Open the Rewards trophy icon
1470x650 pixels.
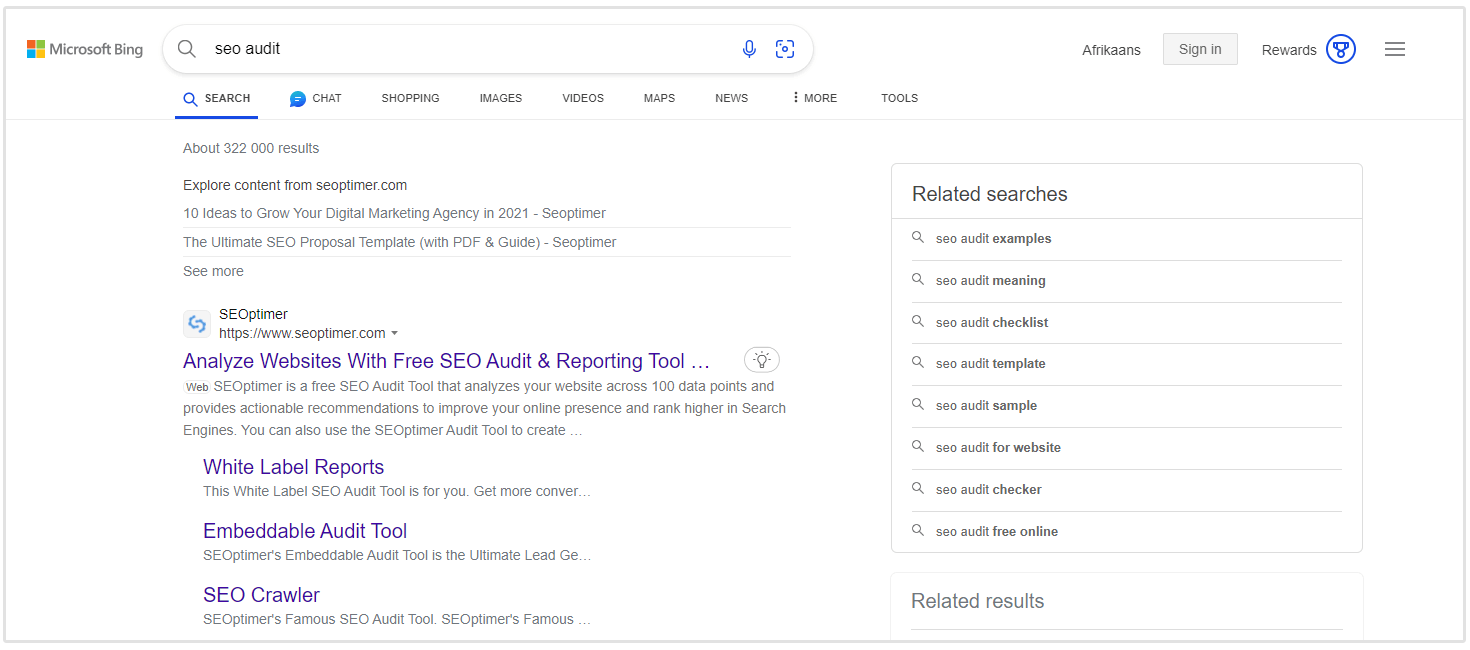pos(1340,49)
